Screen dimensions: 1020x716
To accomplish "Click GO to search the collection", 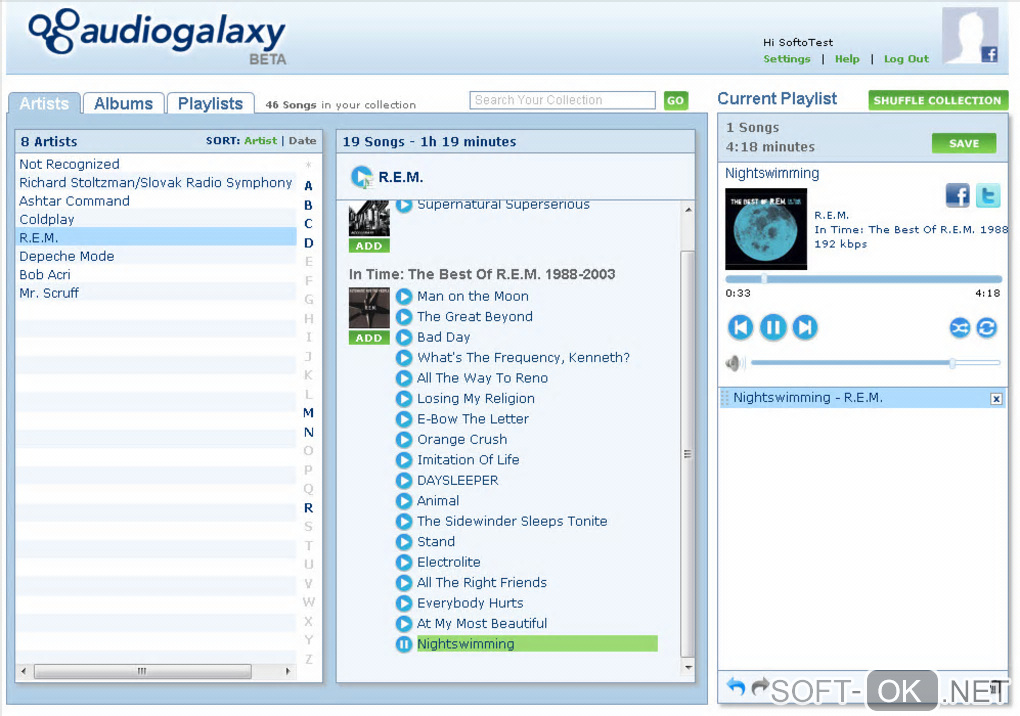I will tap(675, 100).
